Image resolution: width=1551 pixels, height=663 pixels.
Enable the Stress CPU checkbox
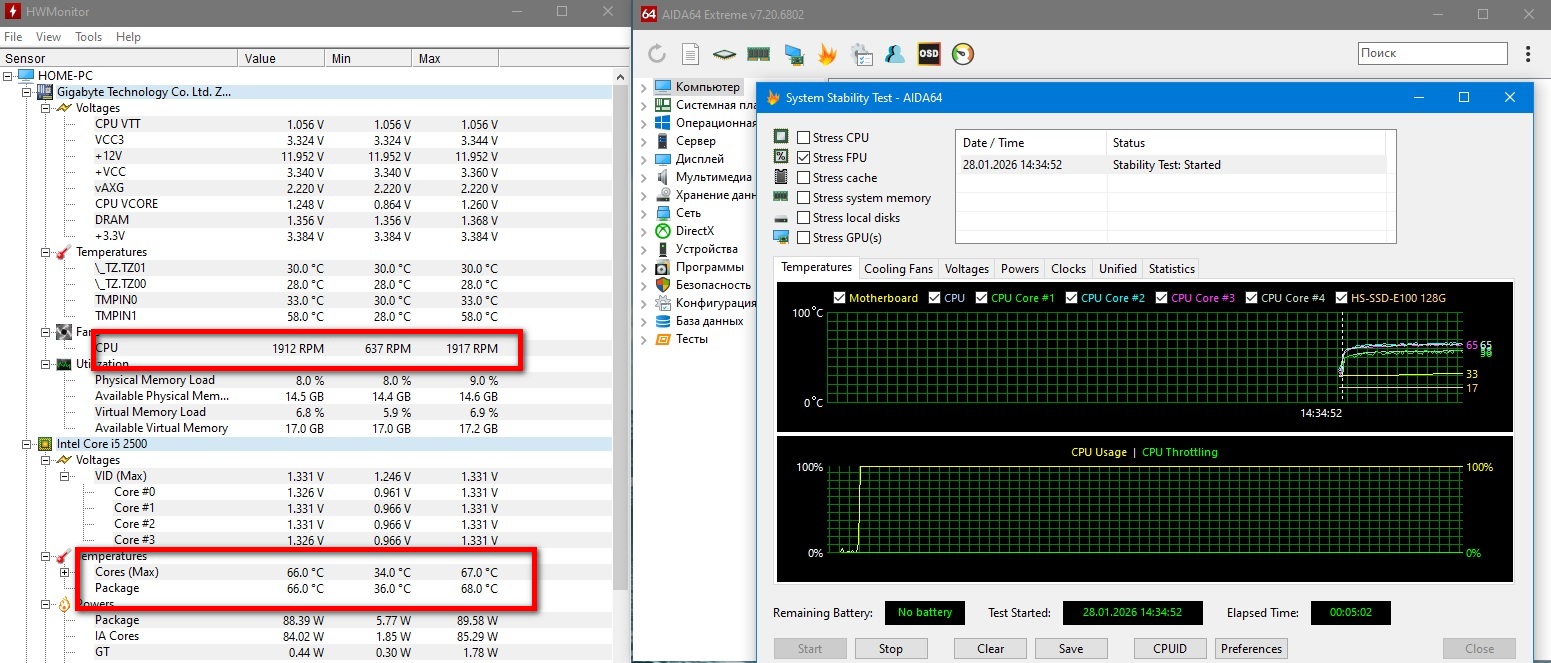coord(804,137)
